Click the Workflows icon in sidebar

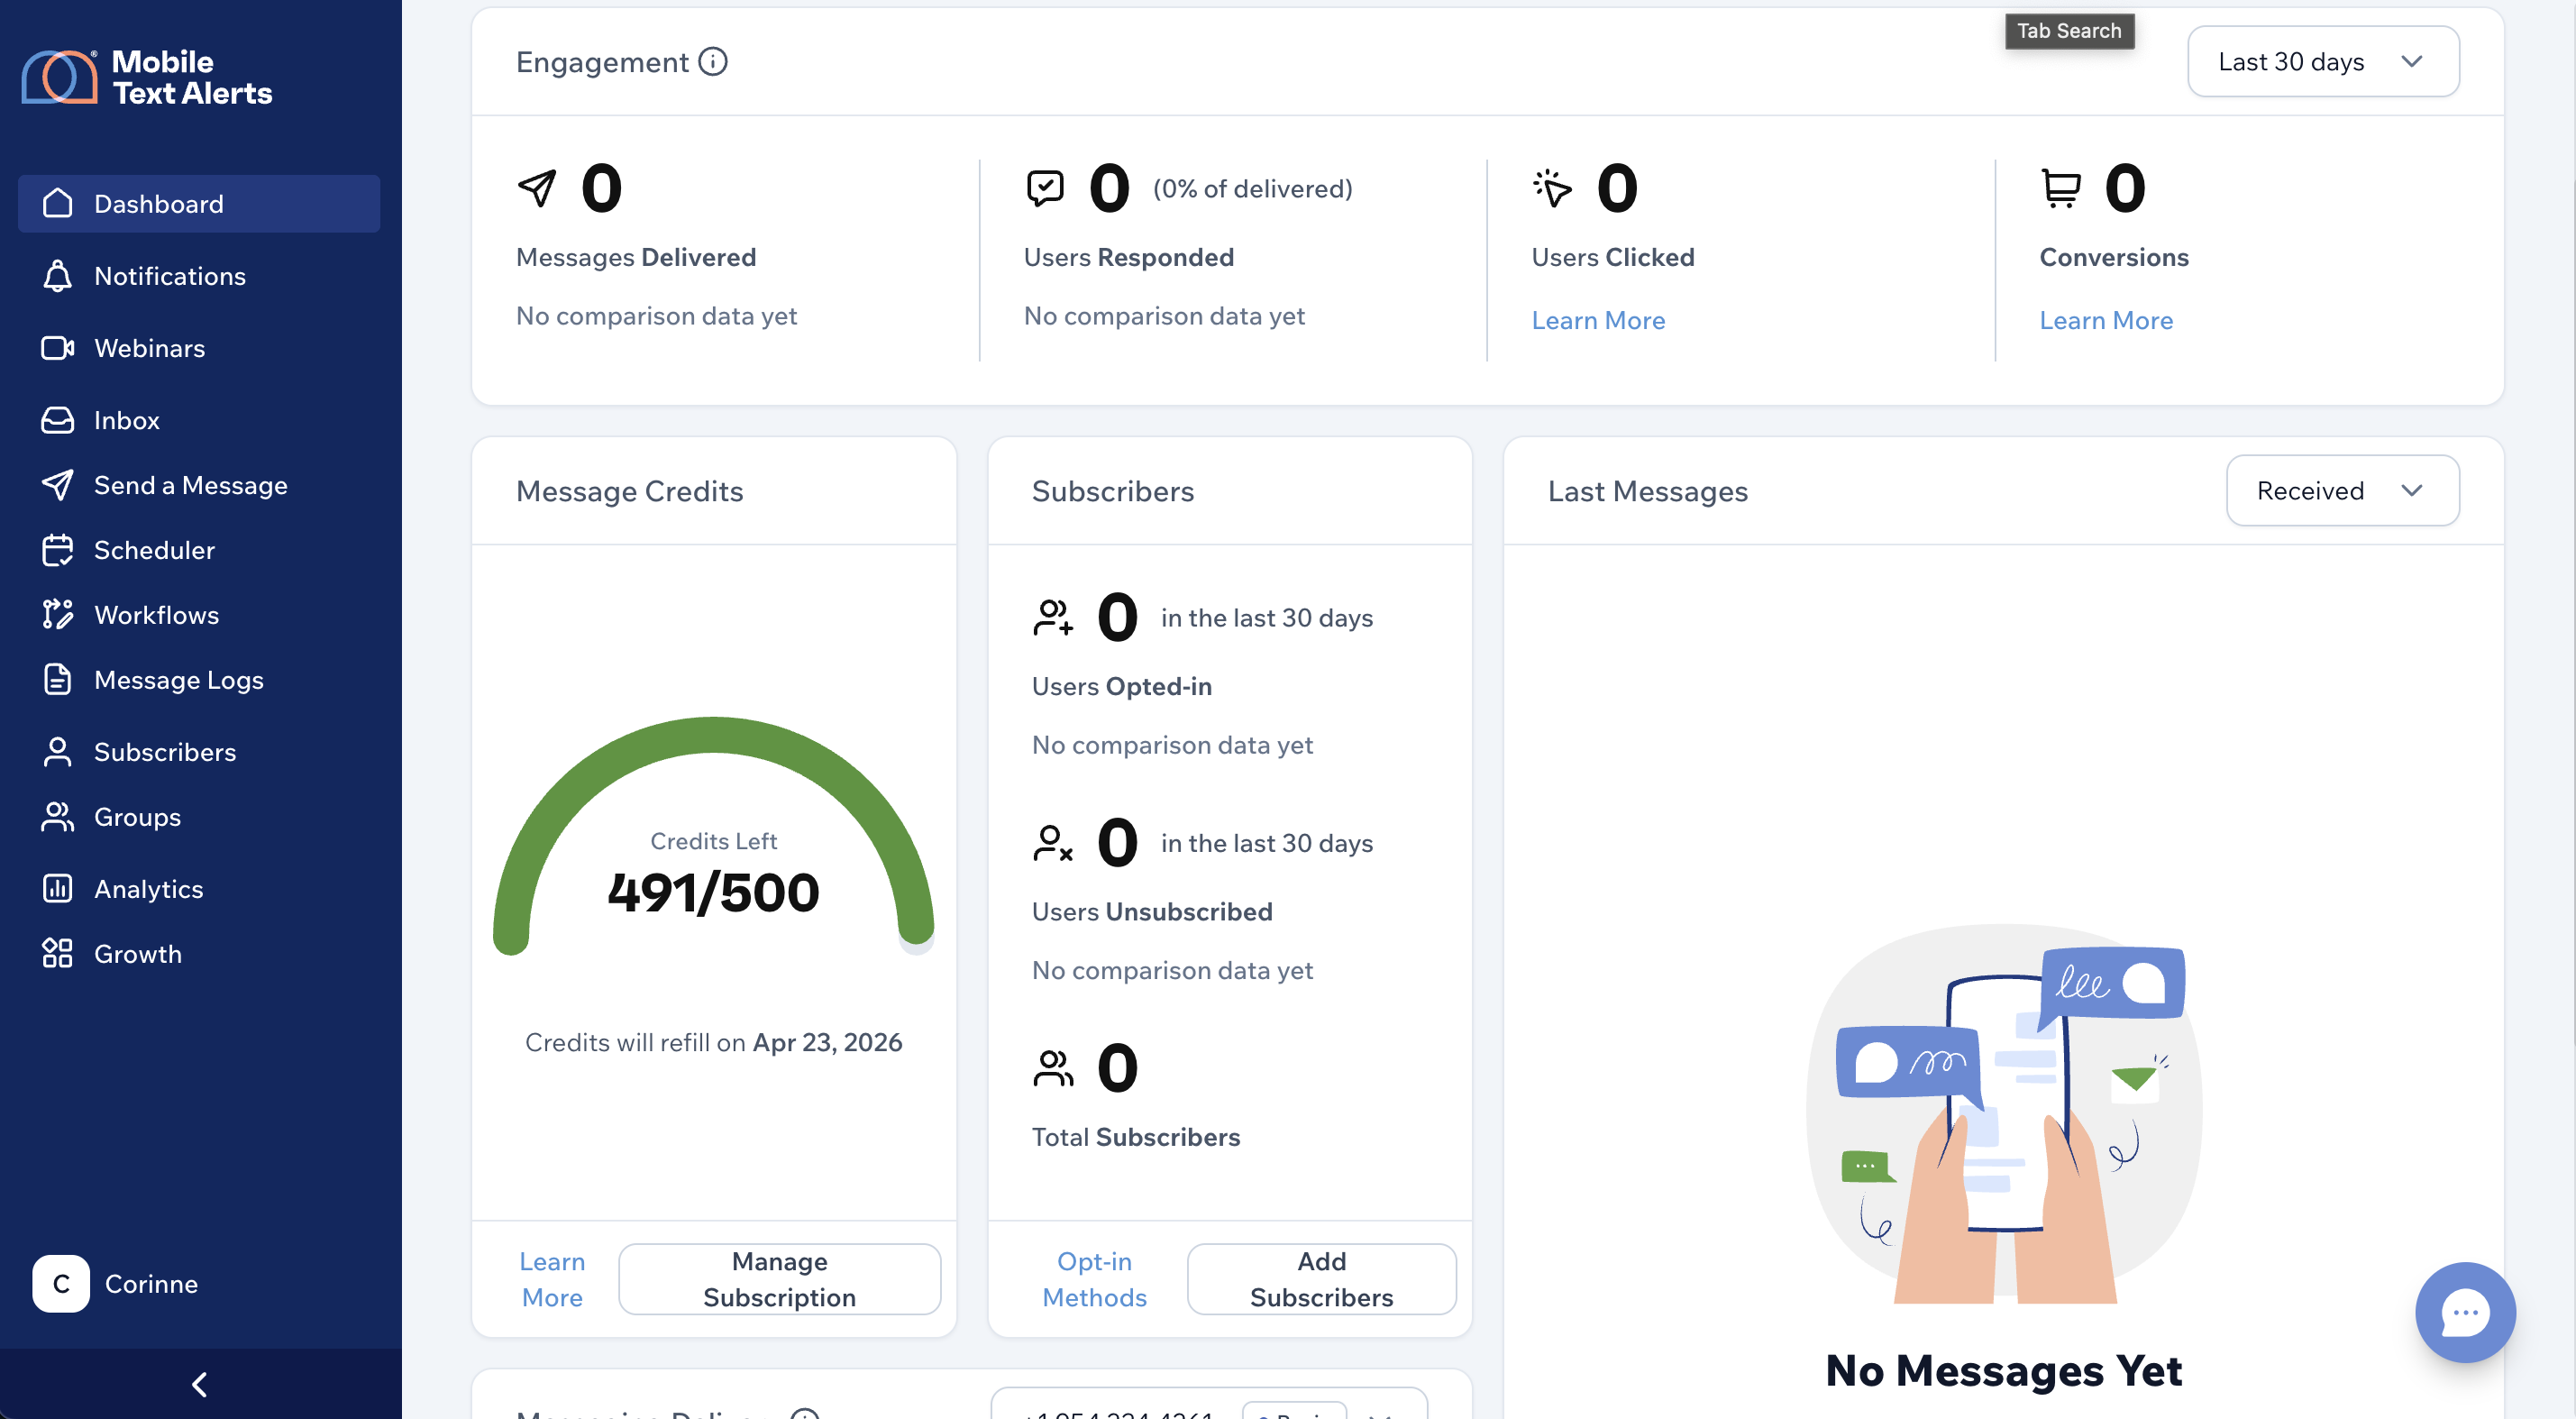(58, 615)
